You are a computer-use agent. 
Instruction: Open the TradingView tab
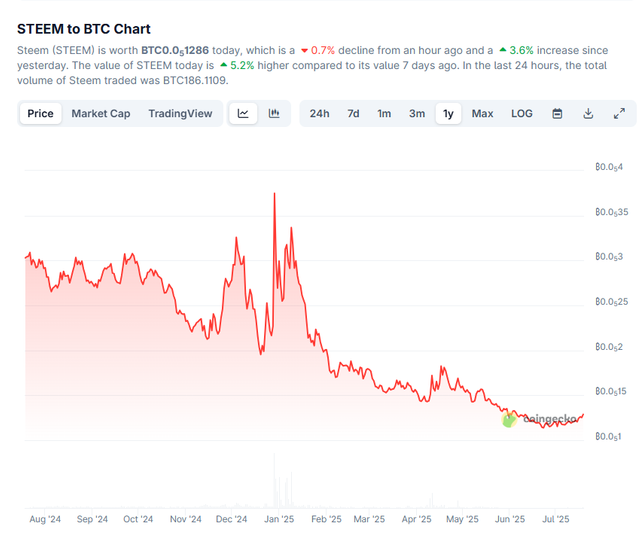pyautogui.click(x=180, y=114)
